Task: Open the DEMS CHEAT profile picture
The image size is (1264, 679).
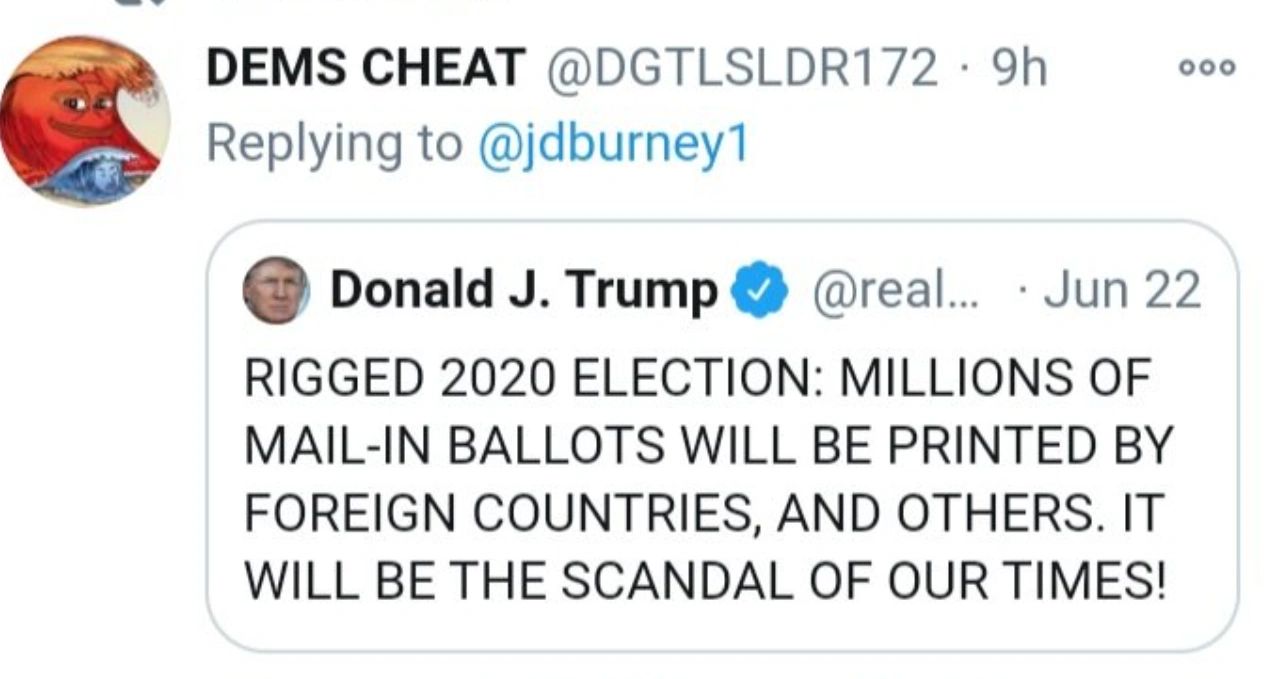Action: coord(85,120)
